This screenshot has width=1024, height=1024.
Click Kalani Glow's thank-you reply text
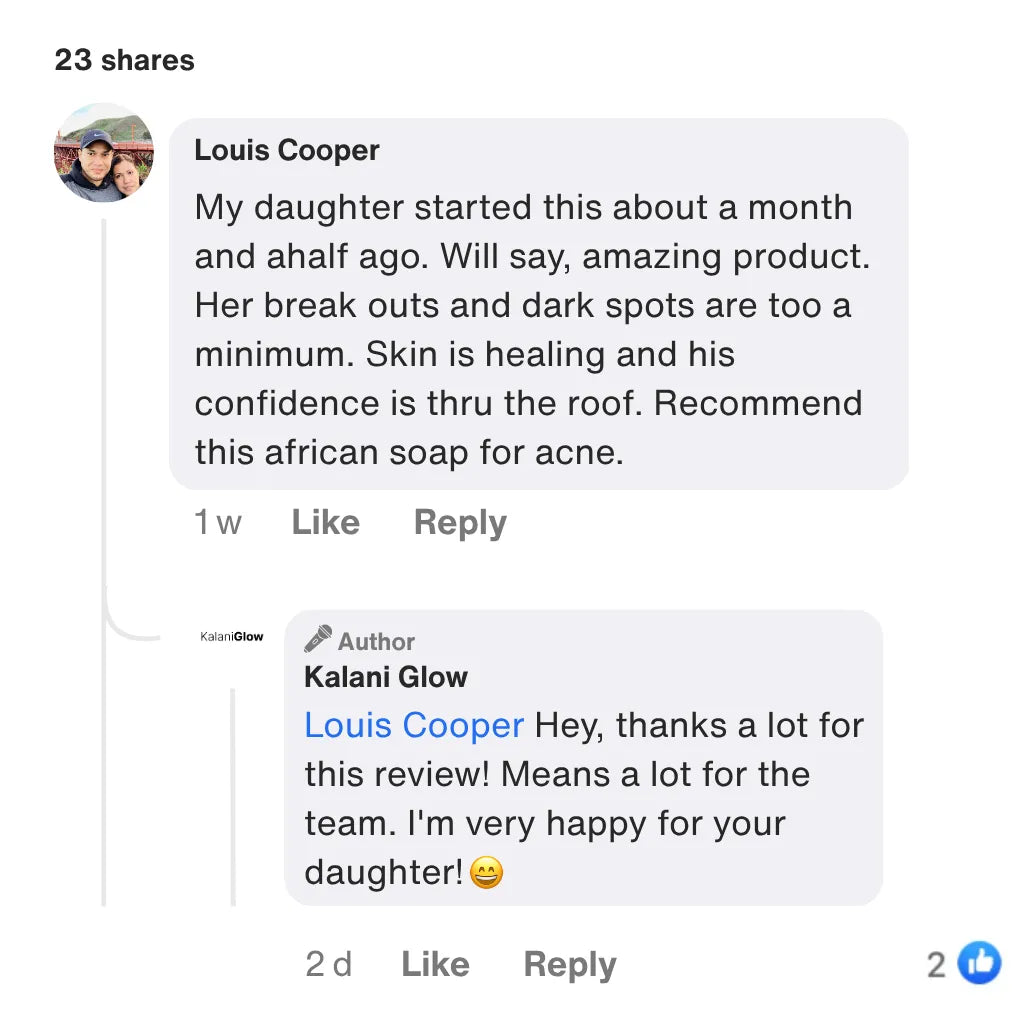tap(583, 798)
